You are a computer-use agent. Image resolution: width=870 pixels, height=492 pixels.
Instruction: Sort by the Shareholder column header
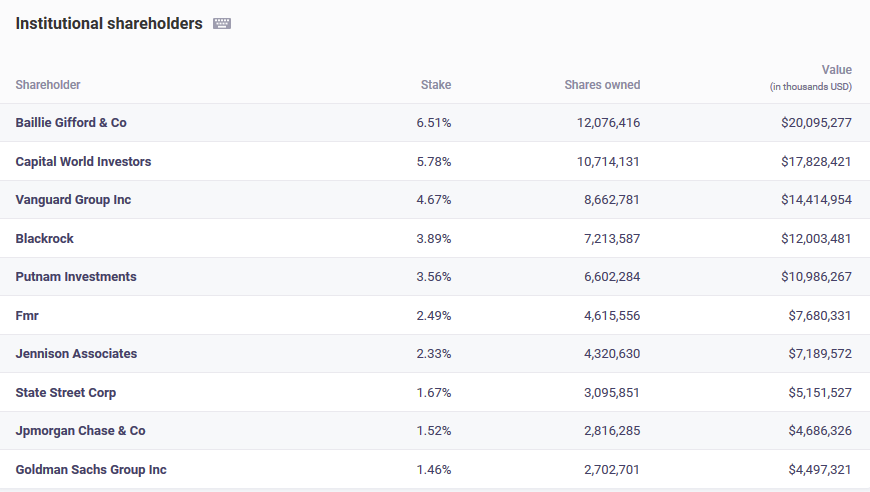tap(48, 85)
